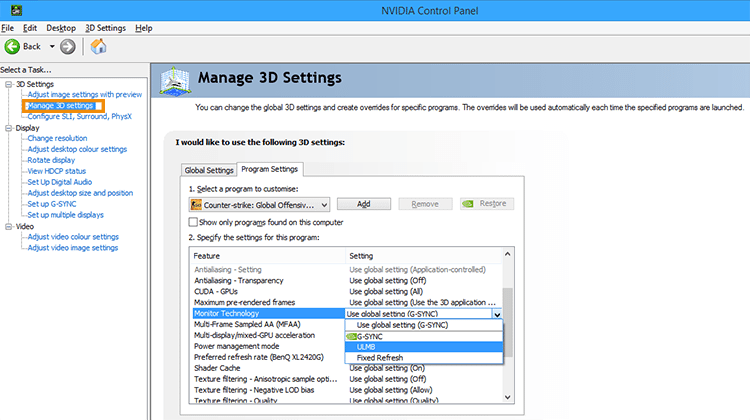The height and width of the screenshot is (420, 750).
Task: Click Use global setting (Off) for Antialiasing Transparency
Action: [388, 281]
